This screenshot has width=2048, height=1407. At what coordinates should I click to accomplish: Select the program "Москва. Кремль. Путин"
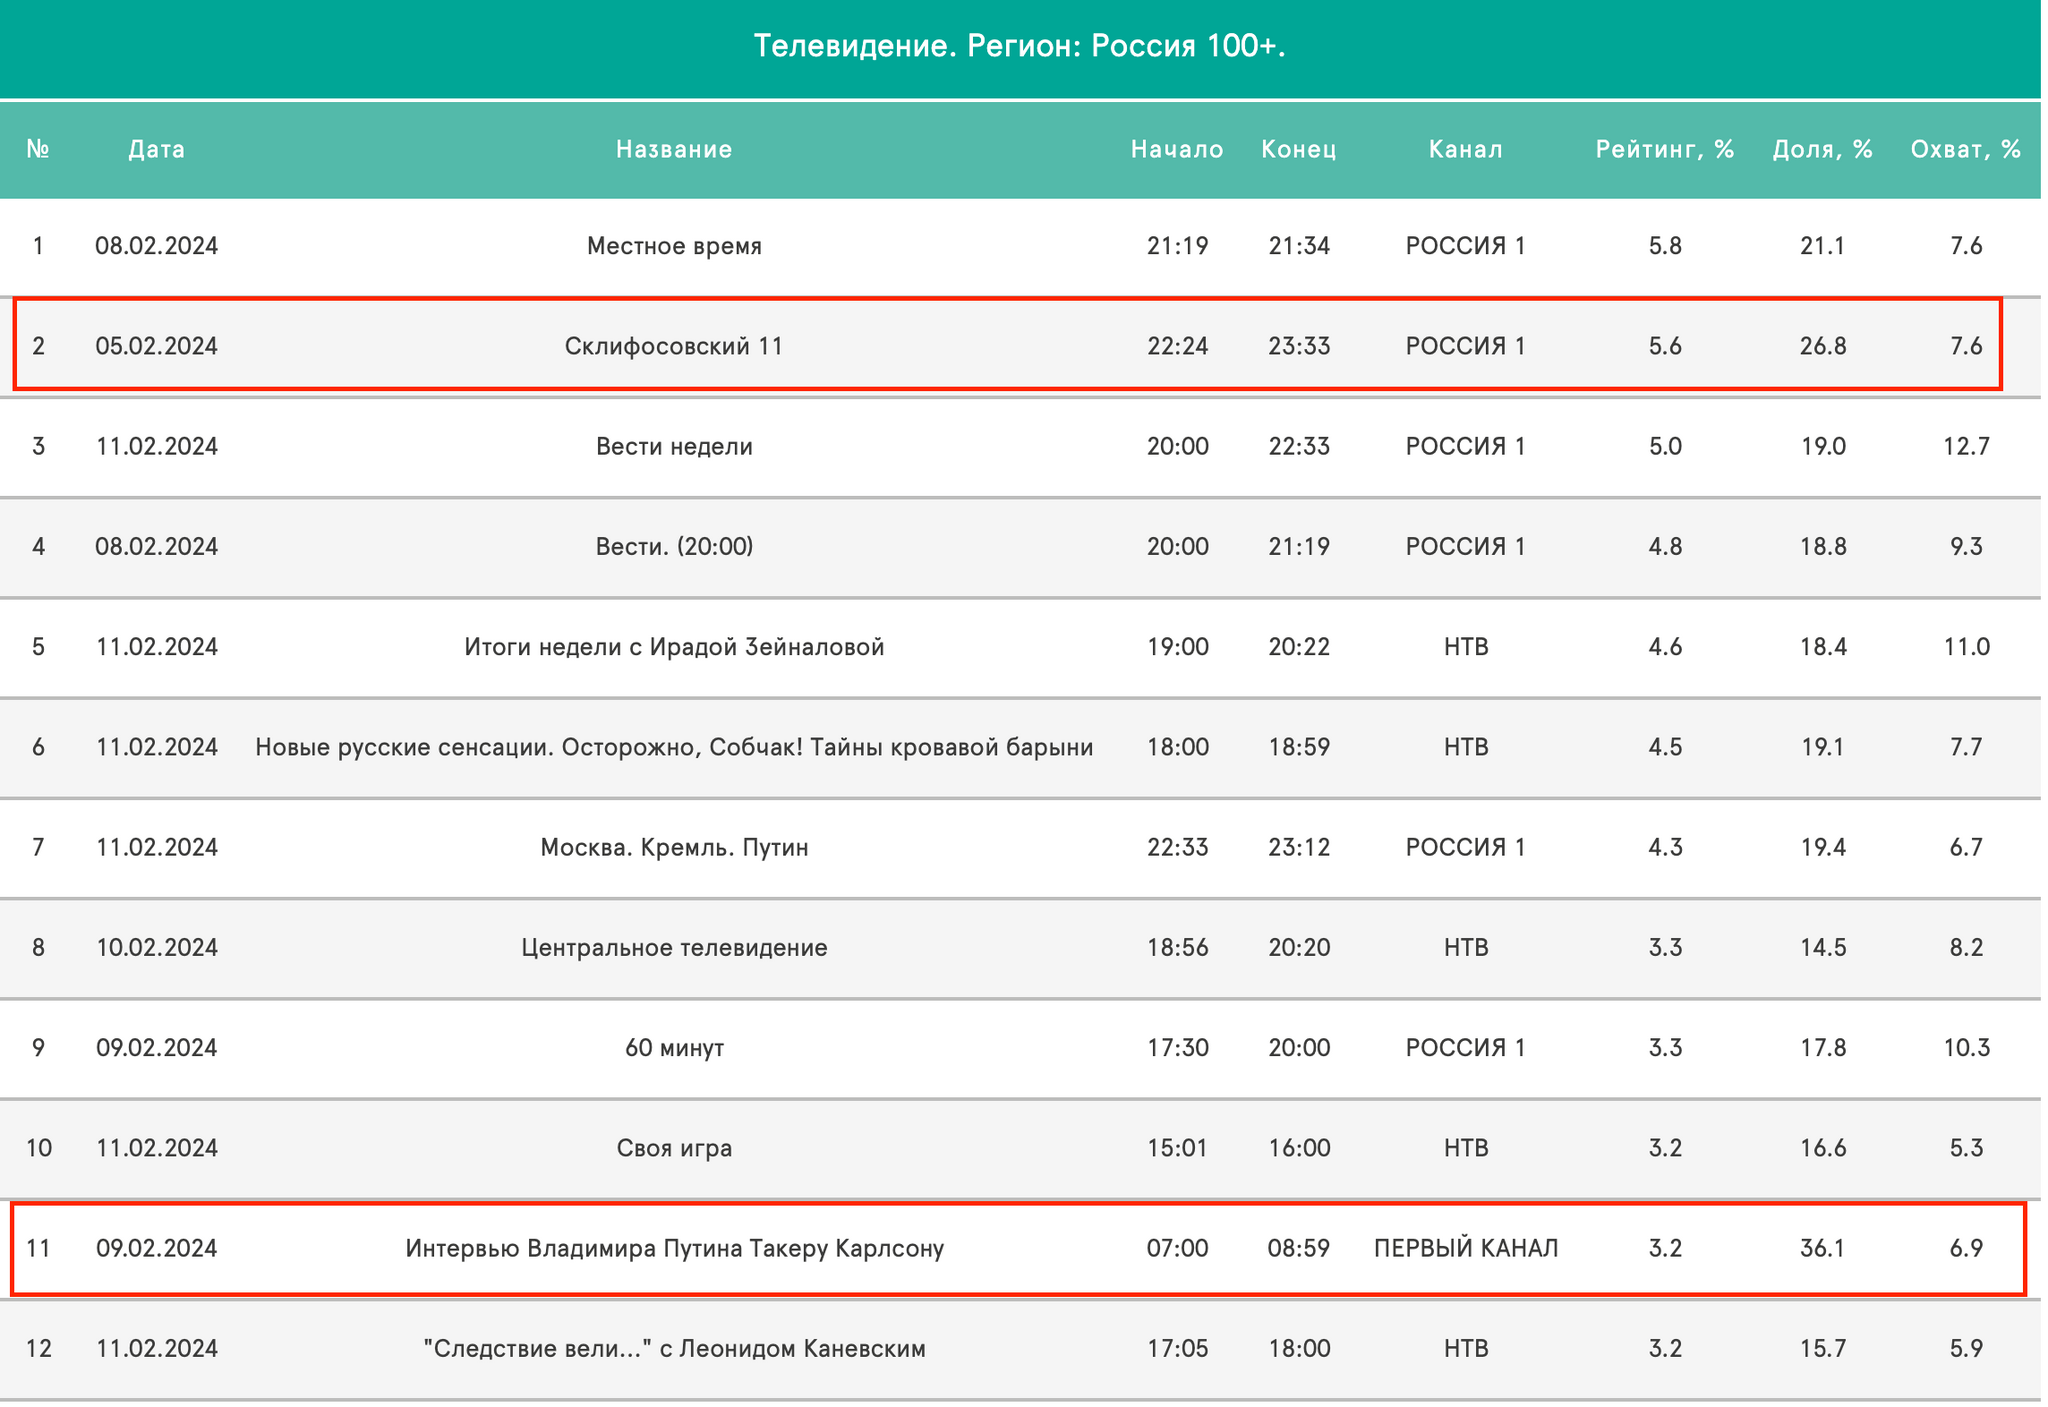click(x=674, y=847)
